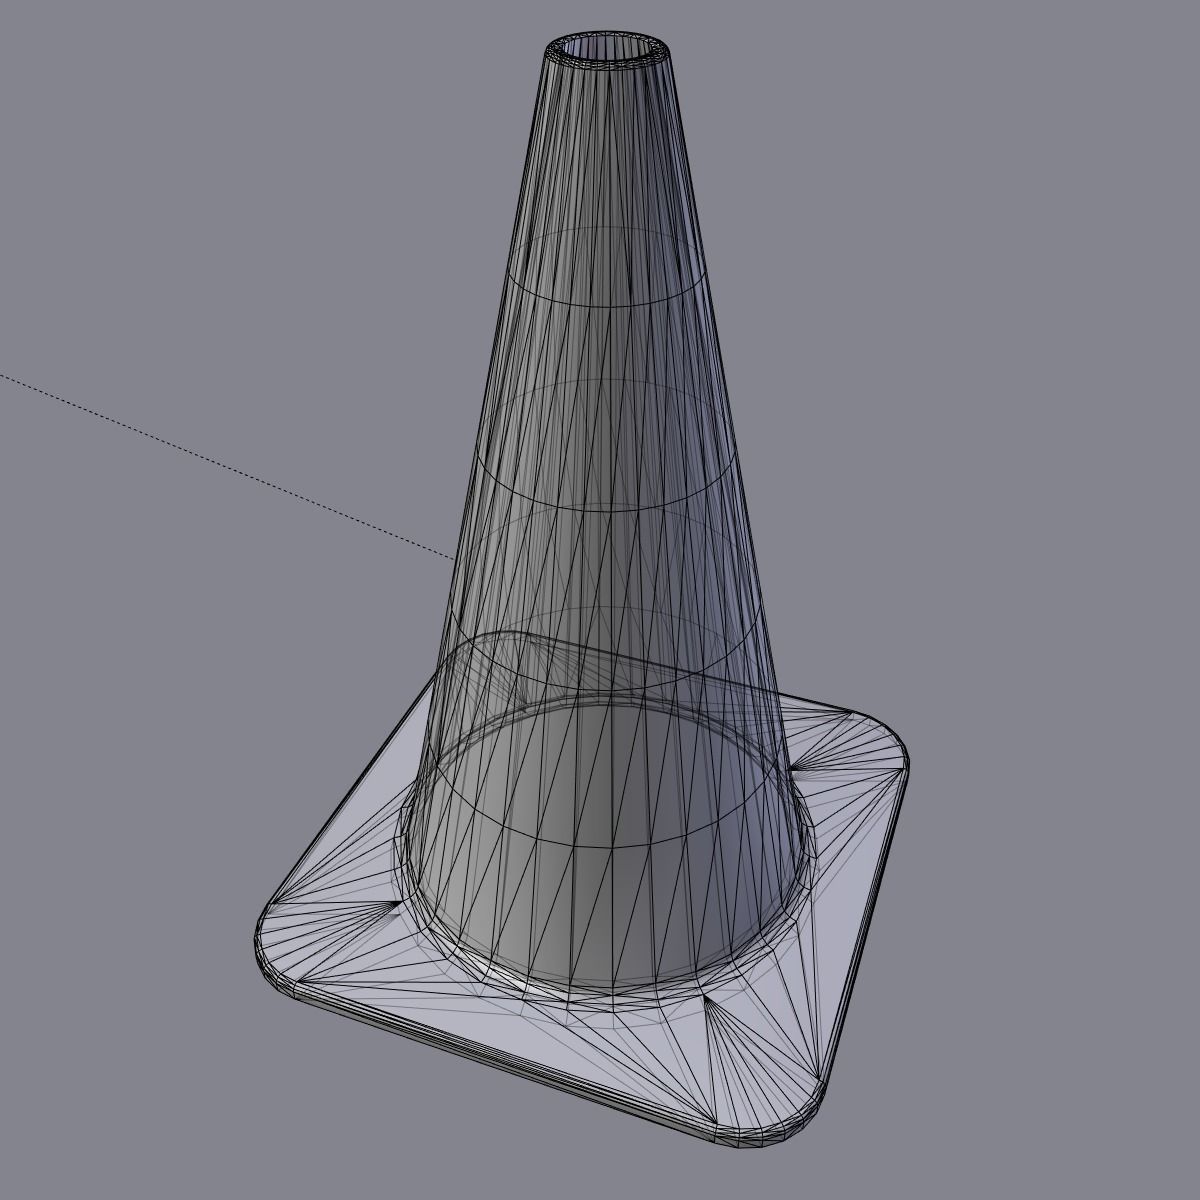Click the circular opening at the cone's top
Screen dimensions: 1200x1200
pos(607,48)
